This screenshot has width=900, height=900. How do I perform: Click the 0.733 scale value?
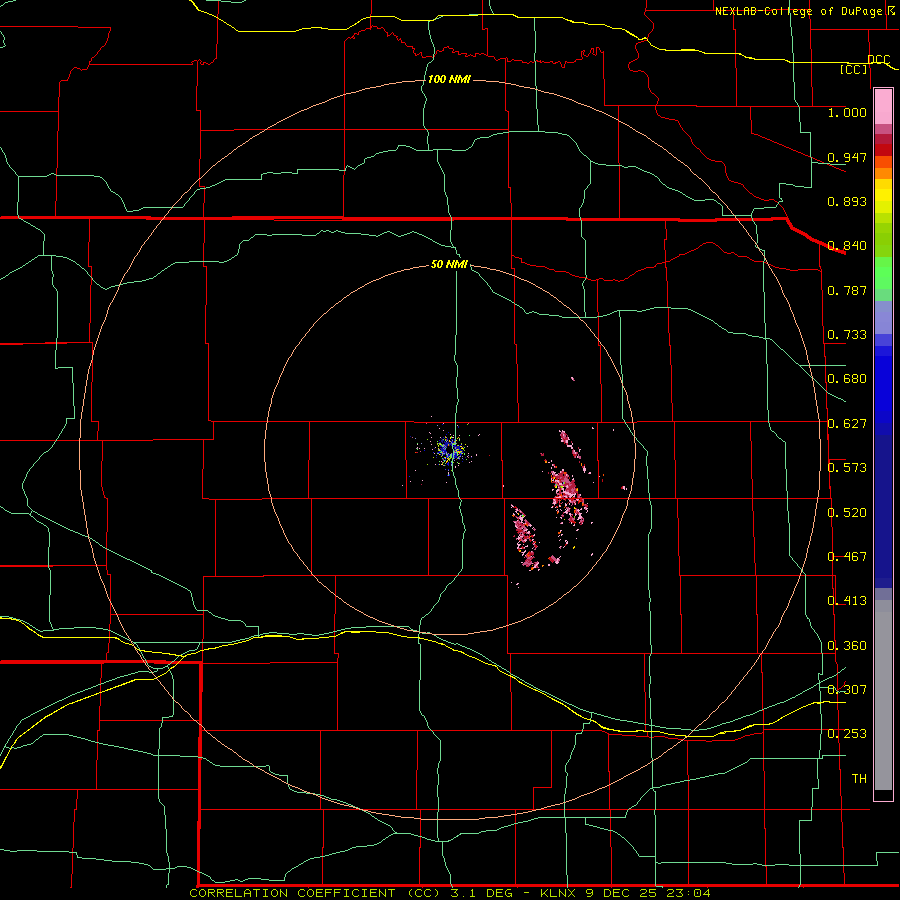coord(847,335)
